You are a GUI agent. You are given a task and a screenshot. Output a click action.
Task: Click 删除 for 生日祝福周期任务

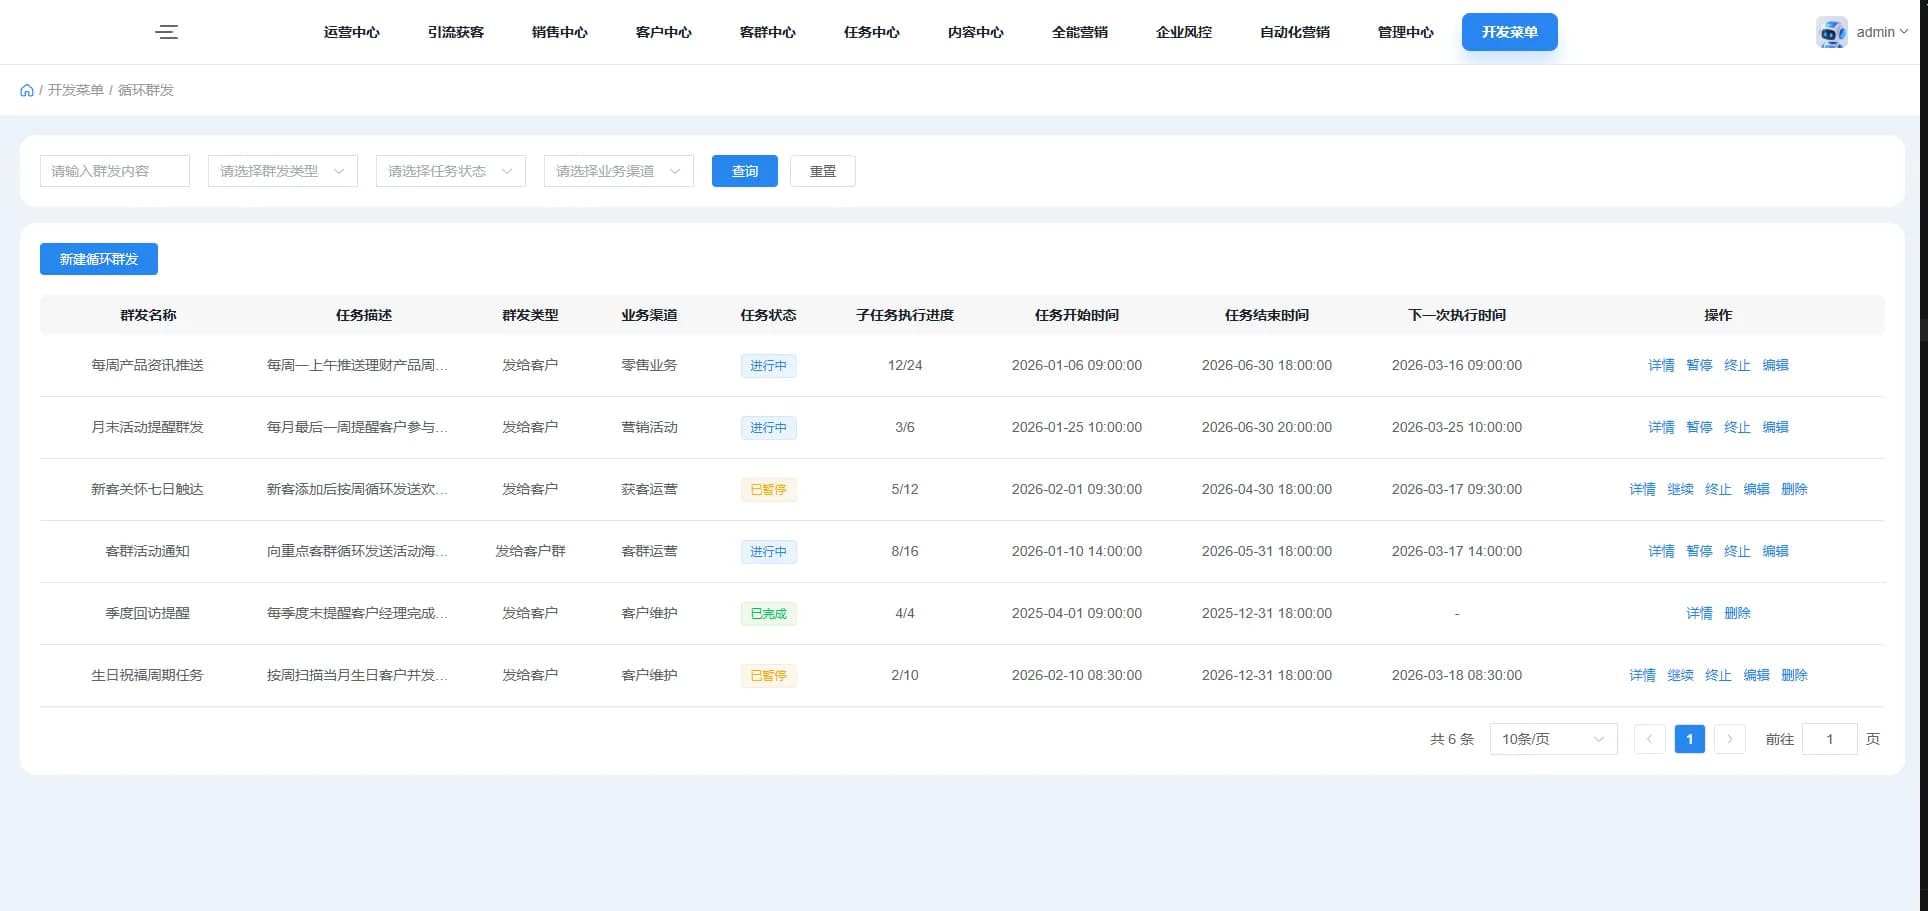pos(1794,675)
